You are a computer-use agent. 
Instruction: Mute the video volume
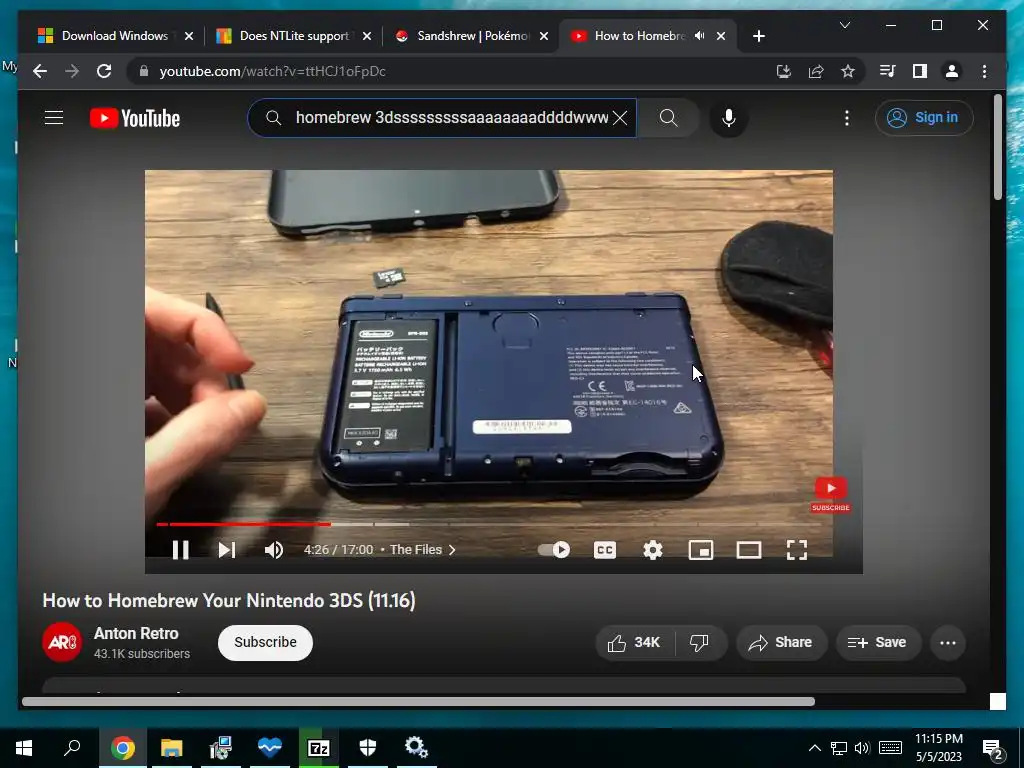[x=274, y=550]
